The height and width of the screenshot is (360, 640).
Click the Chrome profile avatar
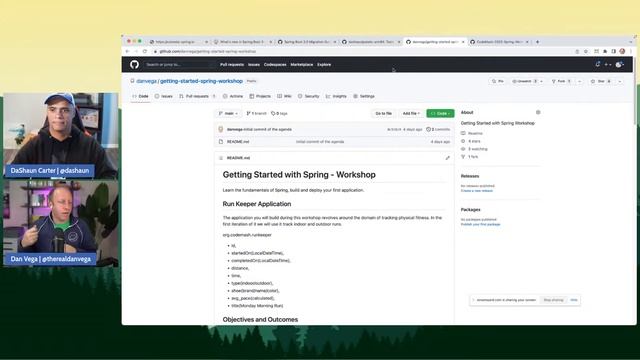[x=622, y=51]
